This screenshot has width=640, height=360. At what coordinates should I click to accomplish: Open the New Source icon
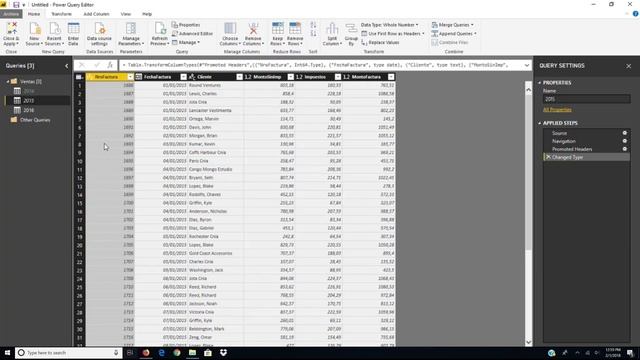pos(34,29)
